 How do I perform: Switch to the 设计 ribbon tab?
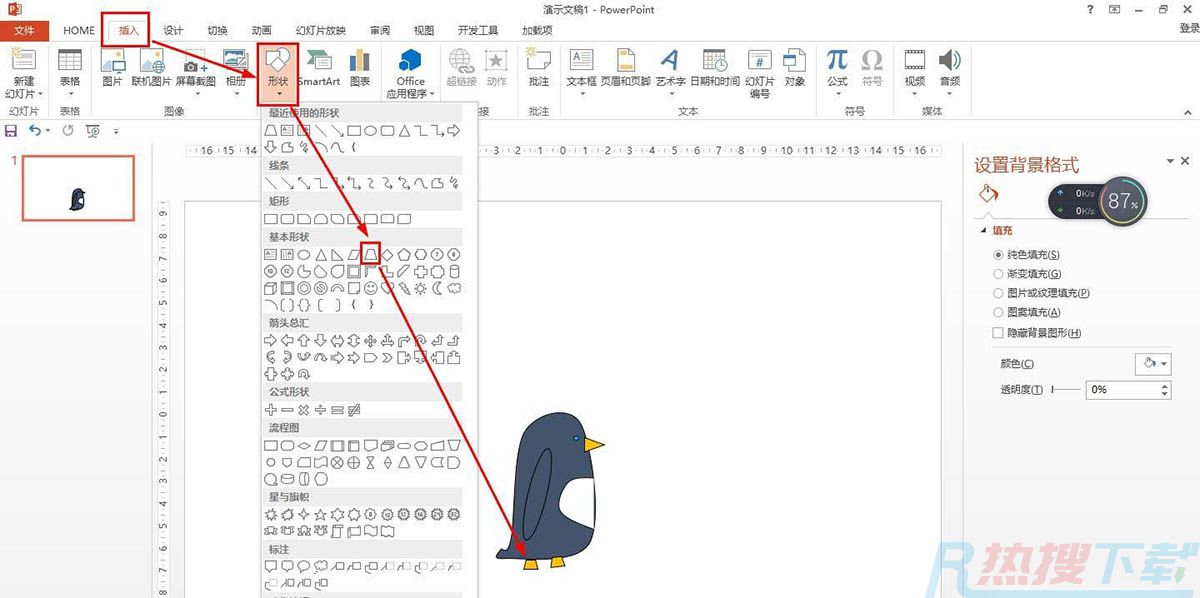(173, 30)
